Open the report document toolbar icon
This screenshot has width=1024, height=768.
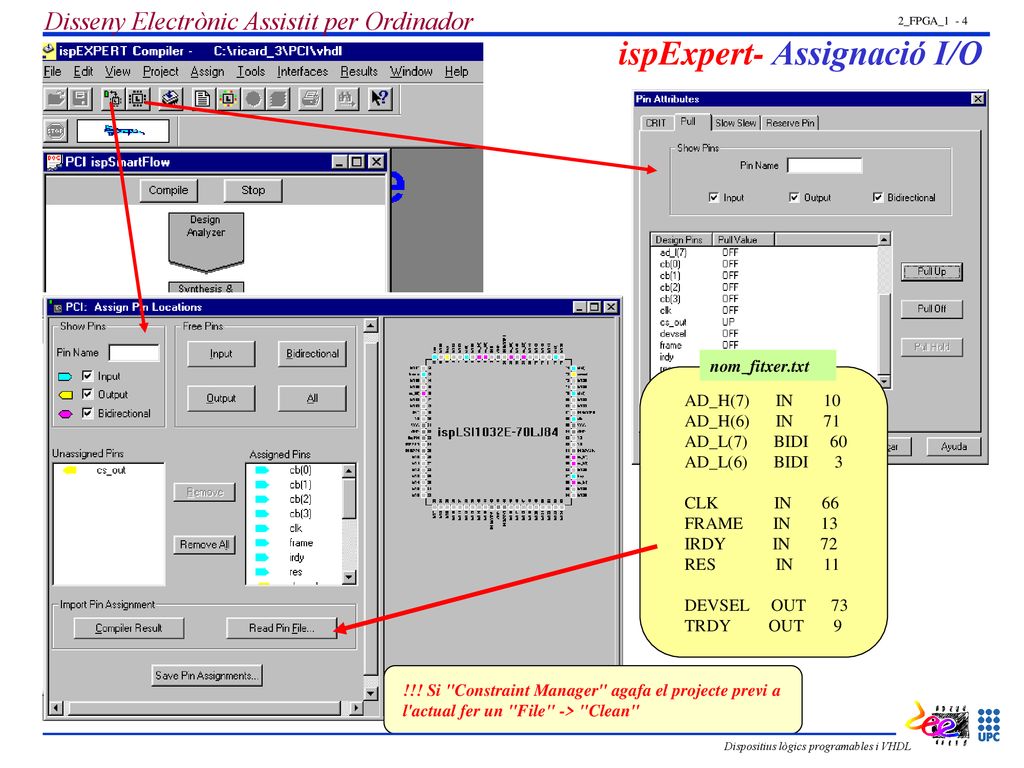pos(202,99)
